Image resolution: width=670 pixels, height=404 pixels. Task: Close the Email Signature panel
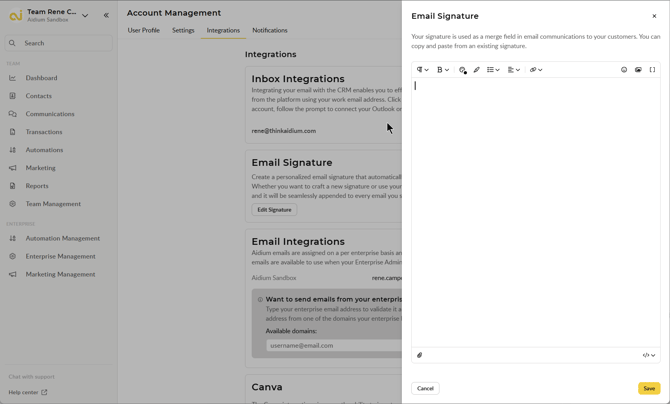[654, 16]
